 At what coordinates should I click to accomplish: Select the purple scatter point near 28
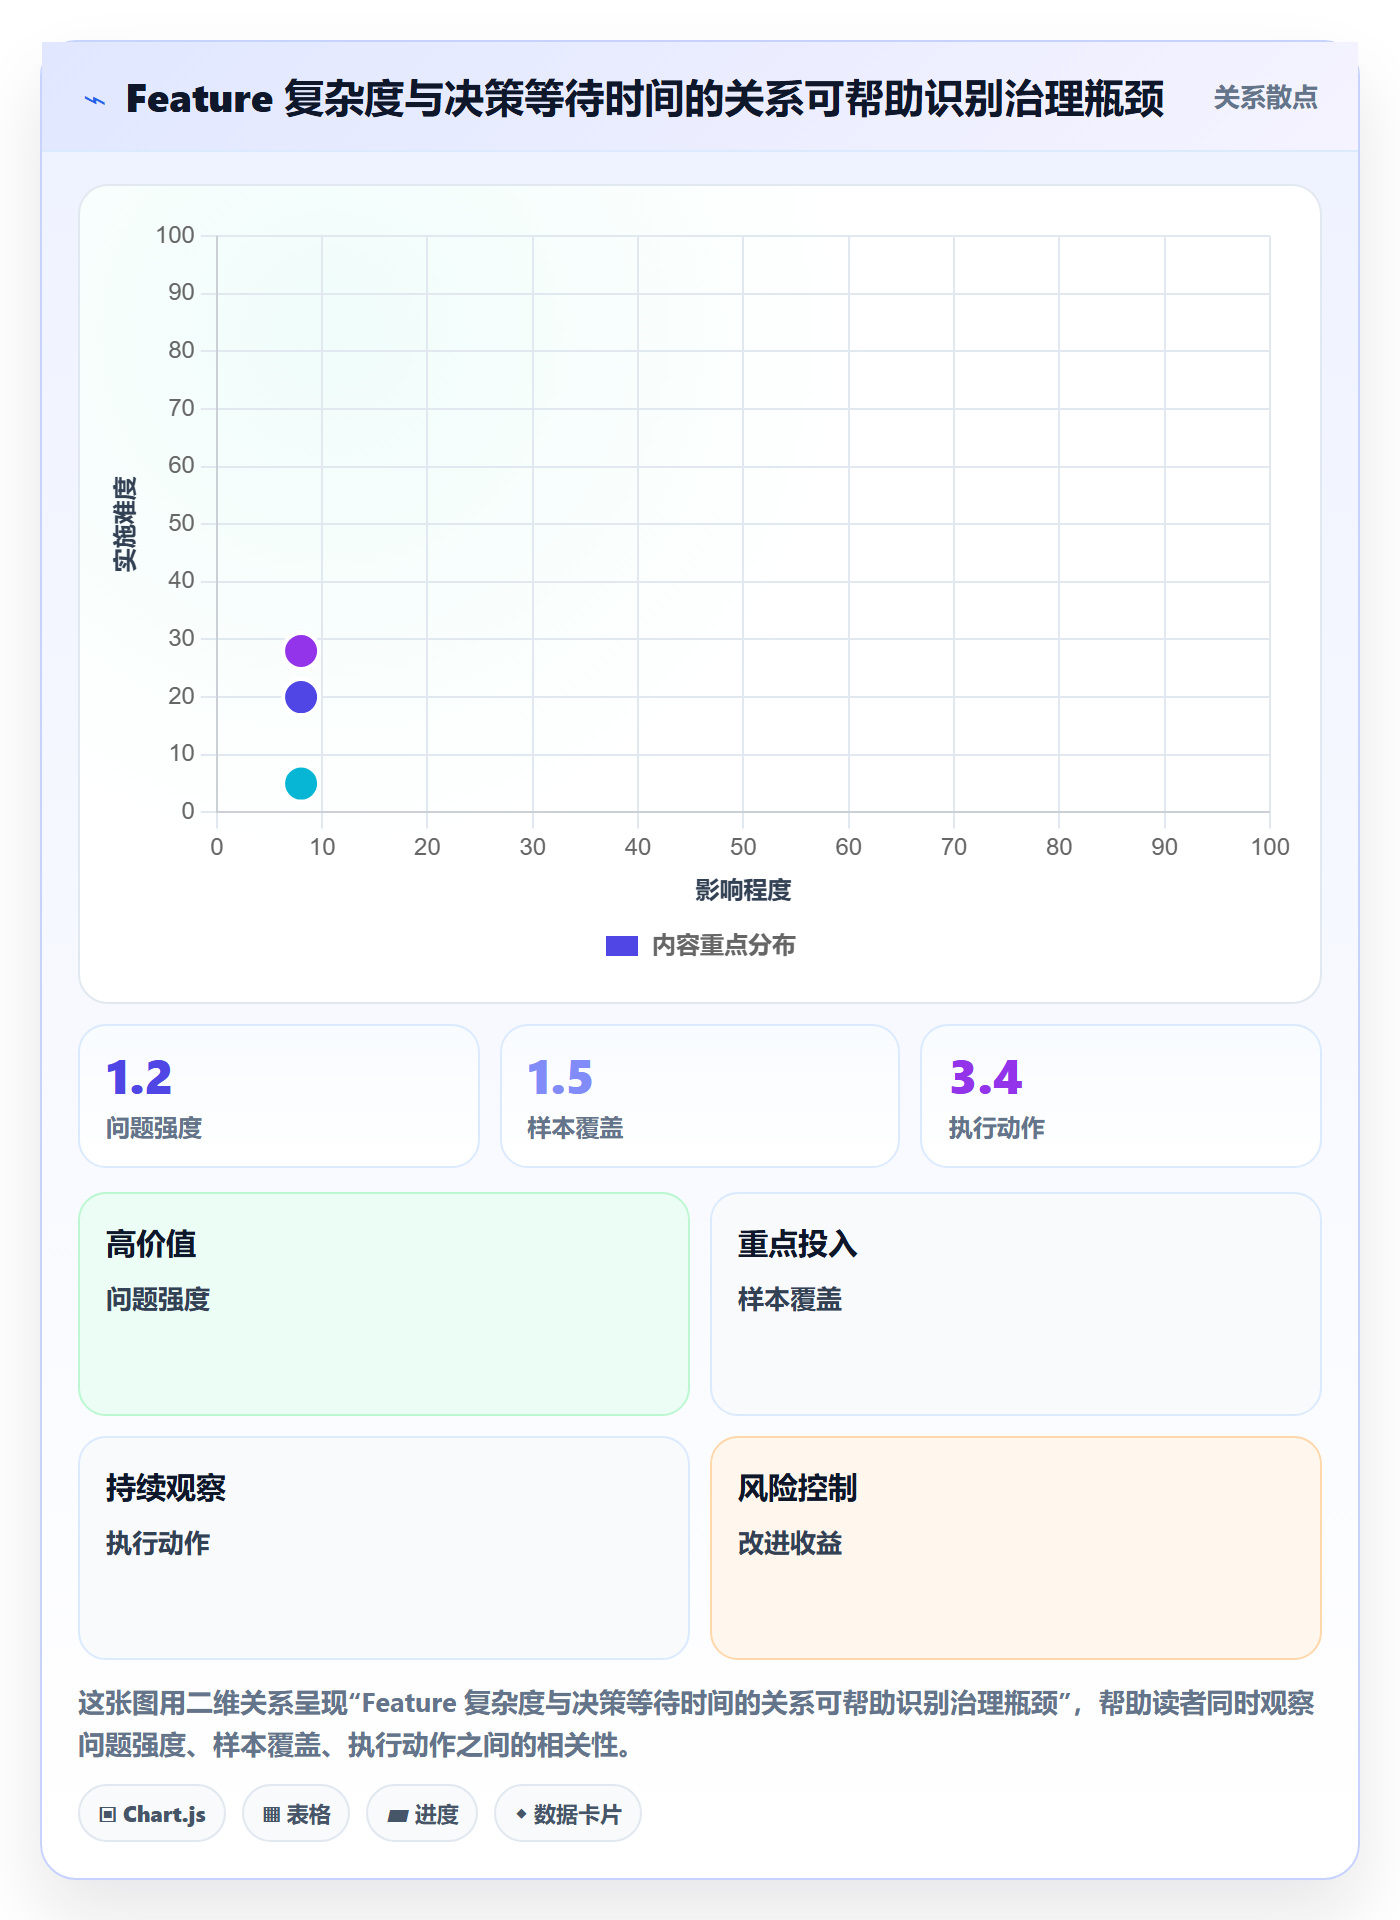click(x=301, y=651)
